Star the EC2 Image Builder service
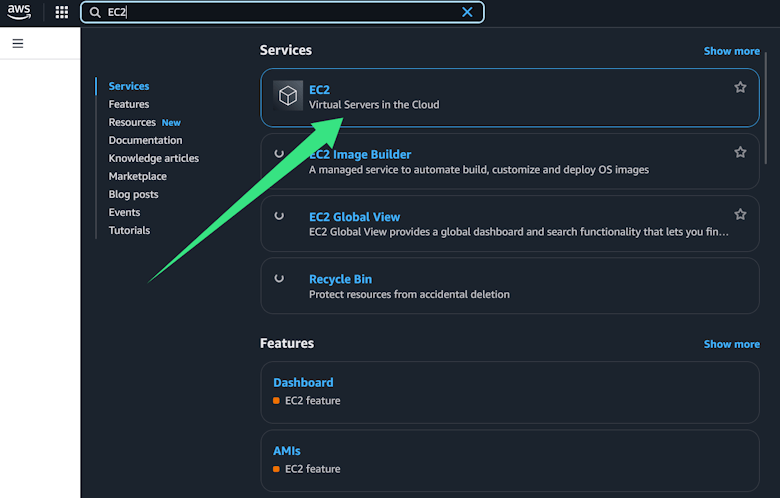This screenshot has width=780, height=498. tap(740, 153)
